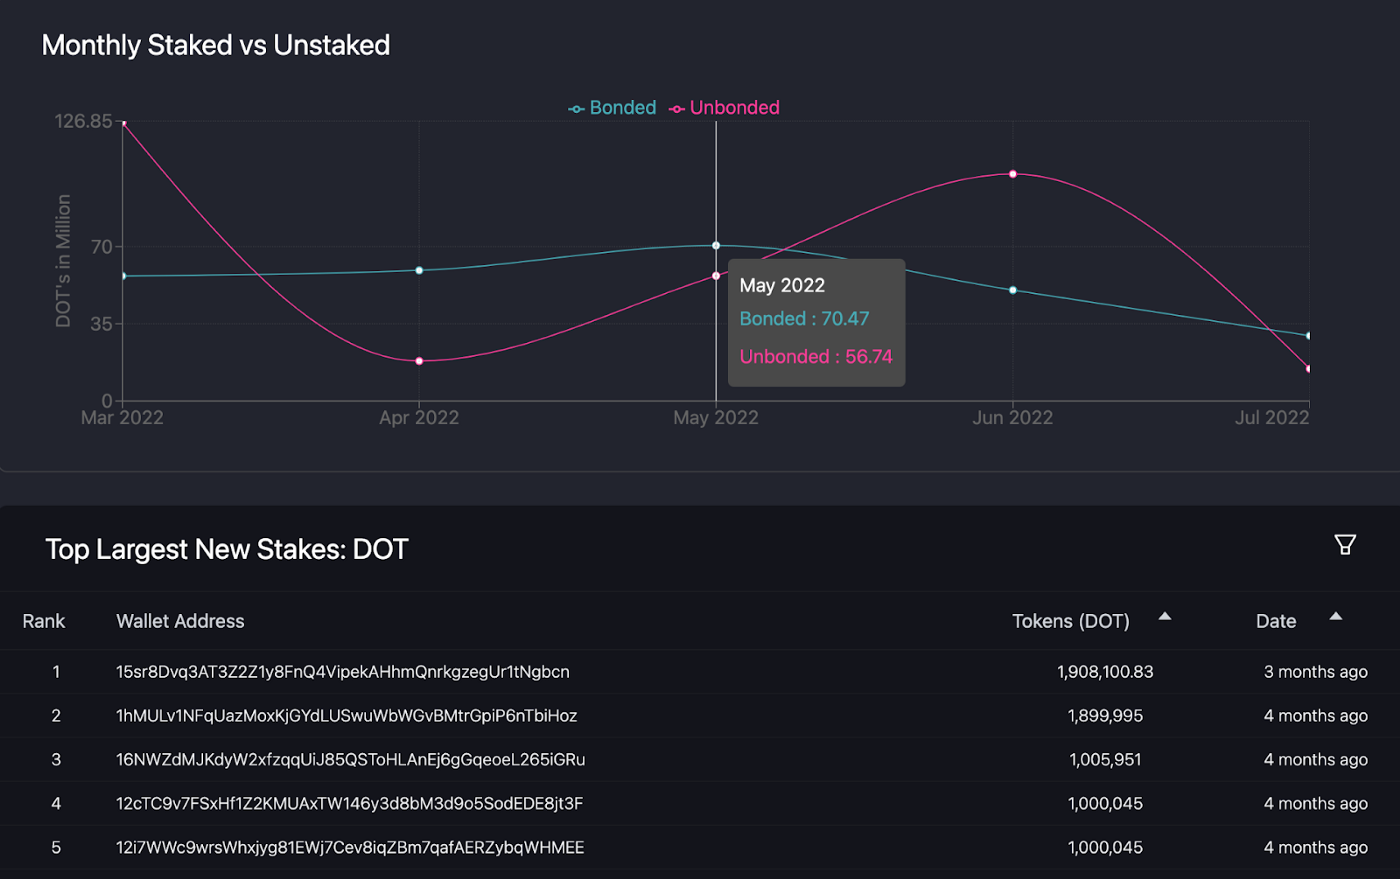Select Unbonded data point for Jun 2022
The width and height of the screenshot is (1400, 879).
coord(1013,174)
